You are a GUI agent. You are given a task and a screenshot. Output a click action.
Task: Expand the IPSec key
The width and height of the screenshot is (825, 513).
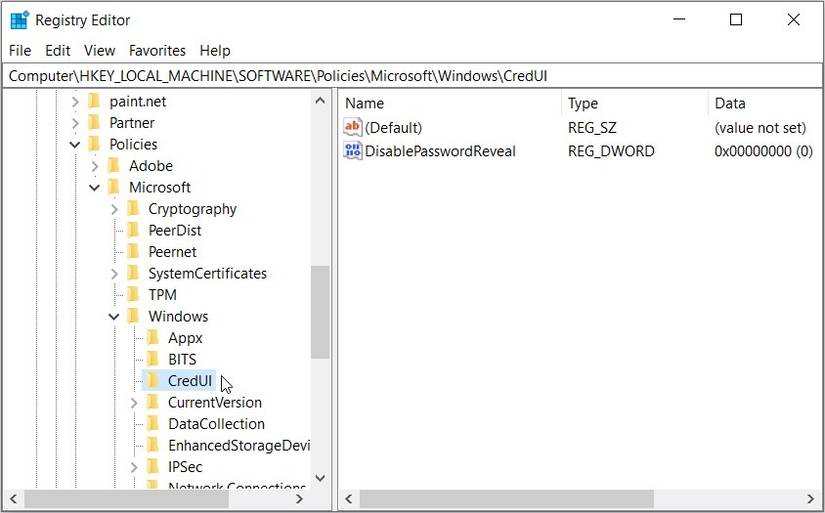click(134, 467)
